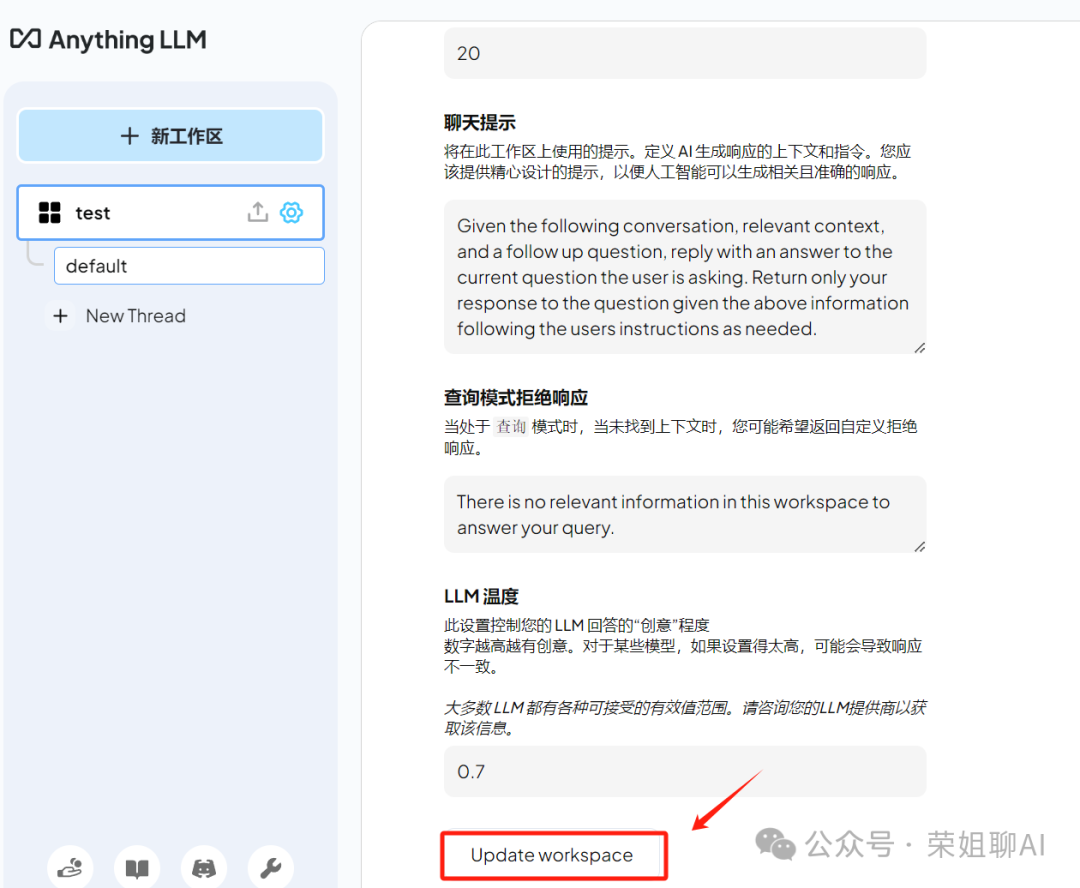Screen dimensions: 1080x888
Task: Start a New Thread
Action: tap(135, 315)
